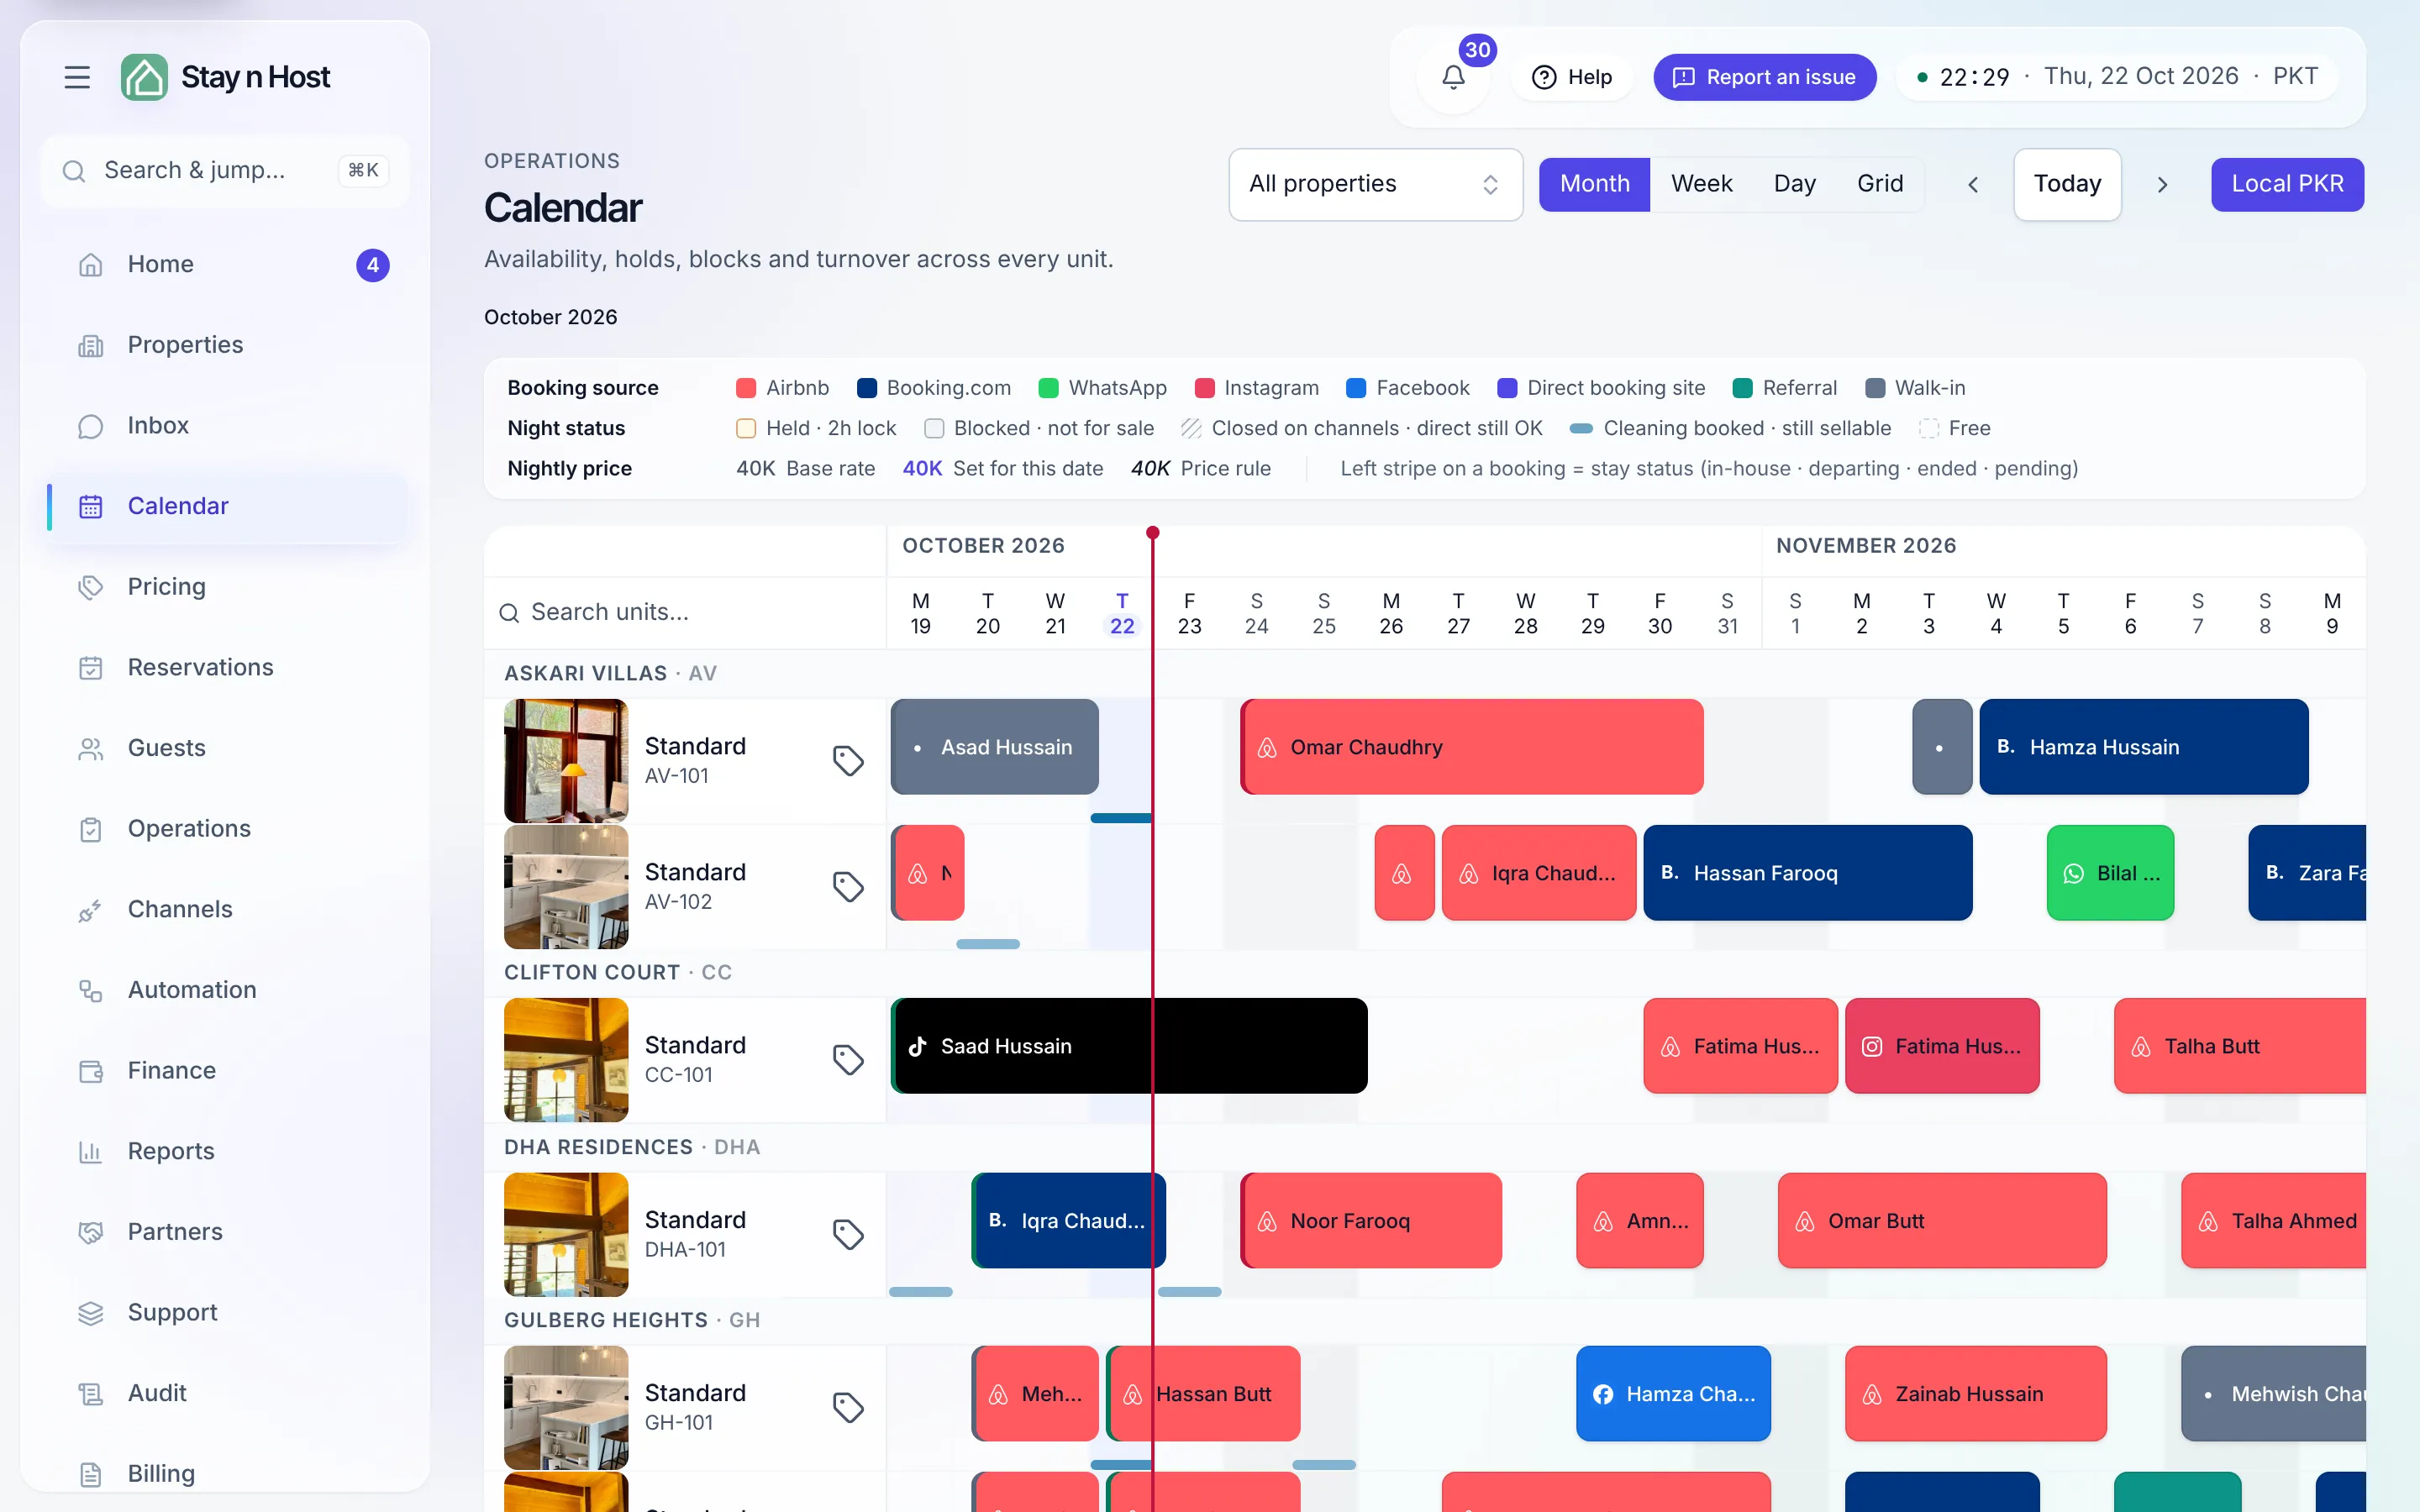The image size is (2420, 1512).
Task: Switch to Day view
Action: [1794, 184]
